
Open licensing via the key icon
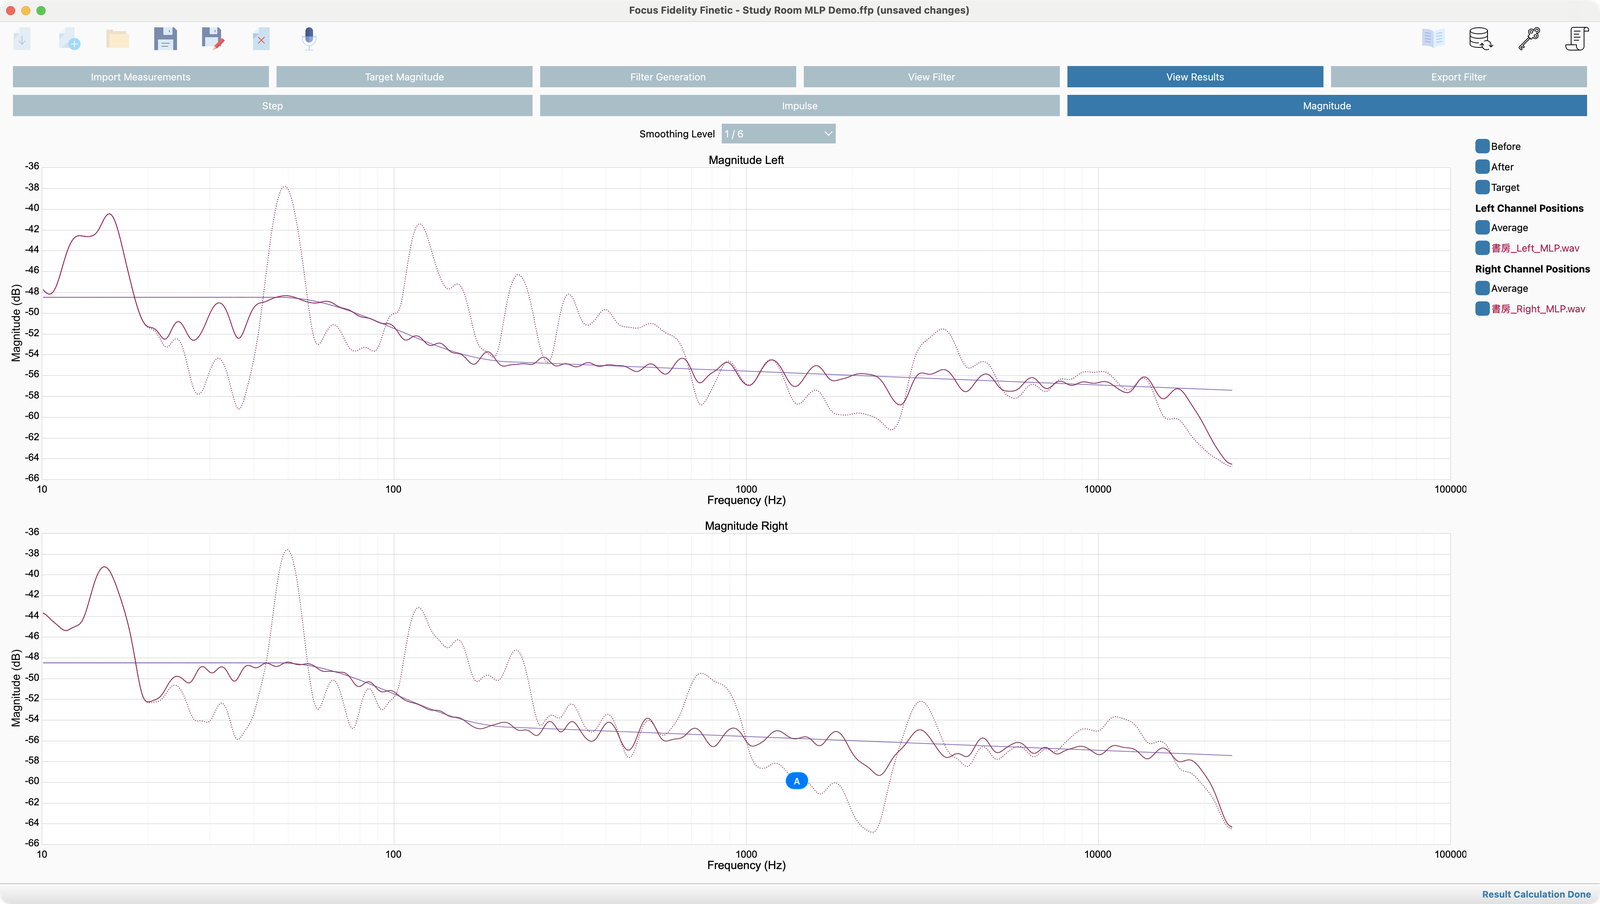(1529, 39)
